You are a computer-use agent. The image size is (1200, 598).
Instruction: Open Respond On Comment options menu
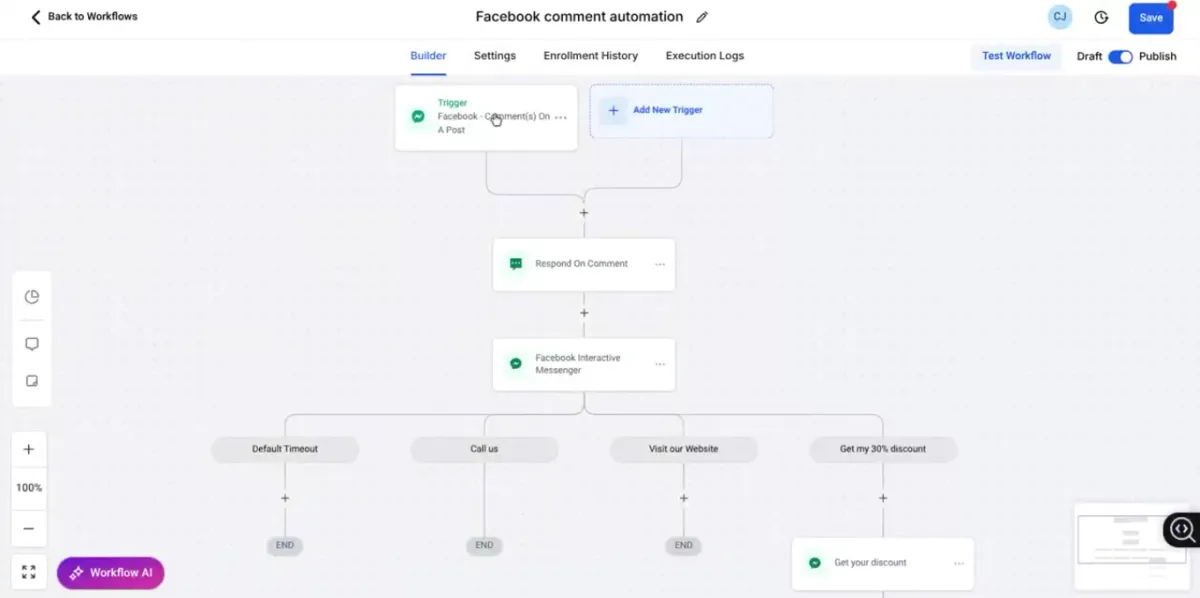tap(660, 264)
